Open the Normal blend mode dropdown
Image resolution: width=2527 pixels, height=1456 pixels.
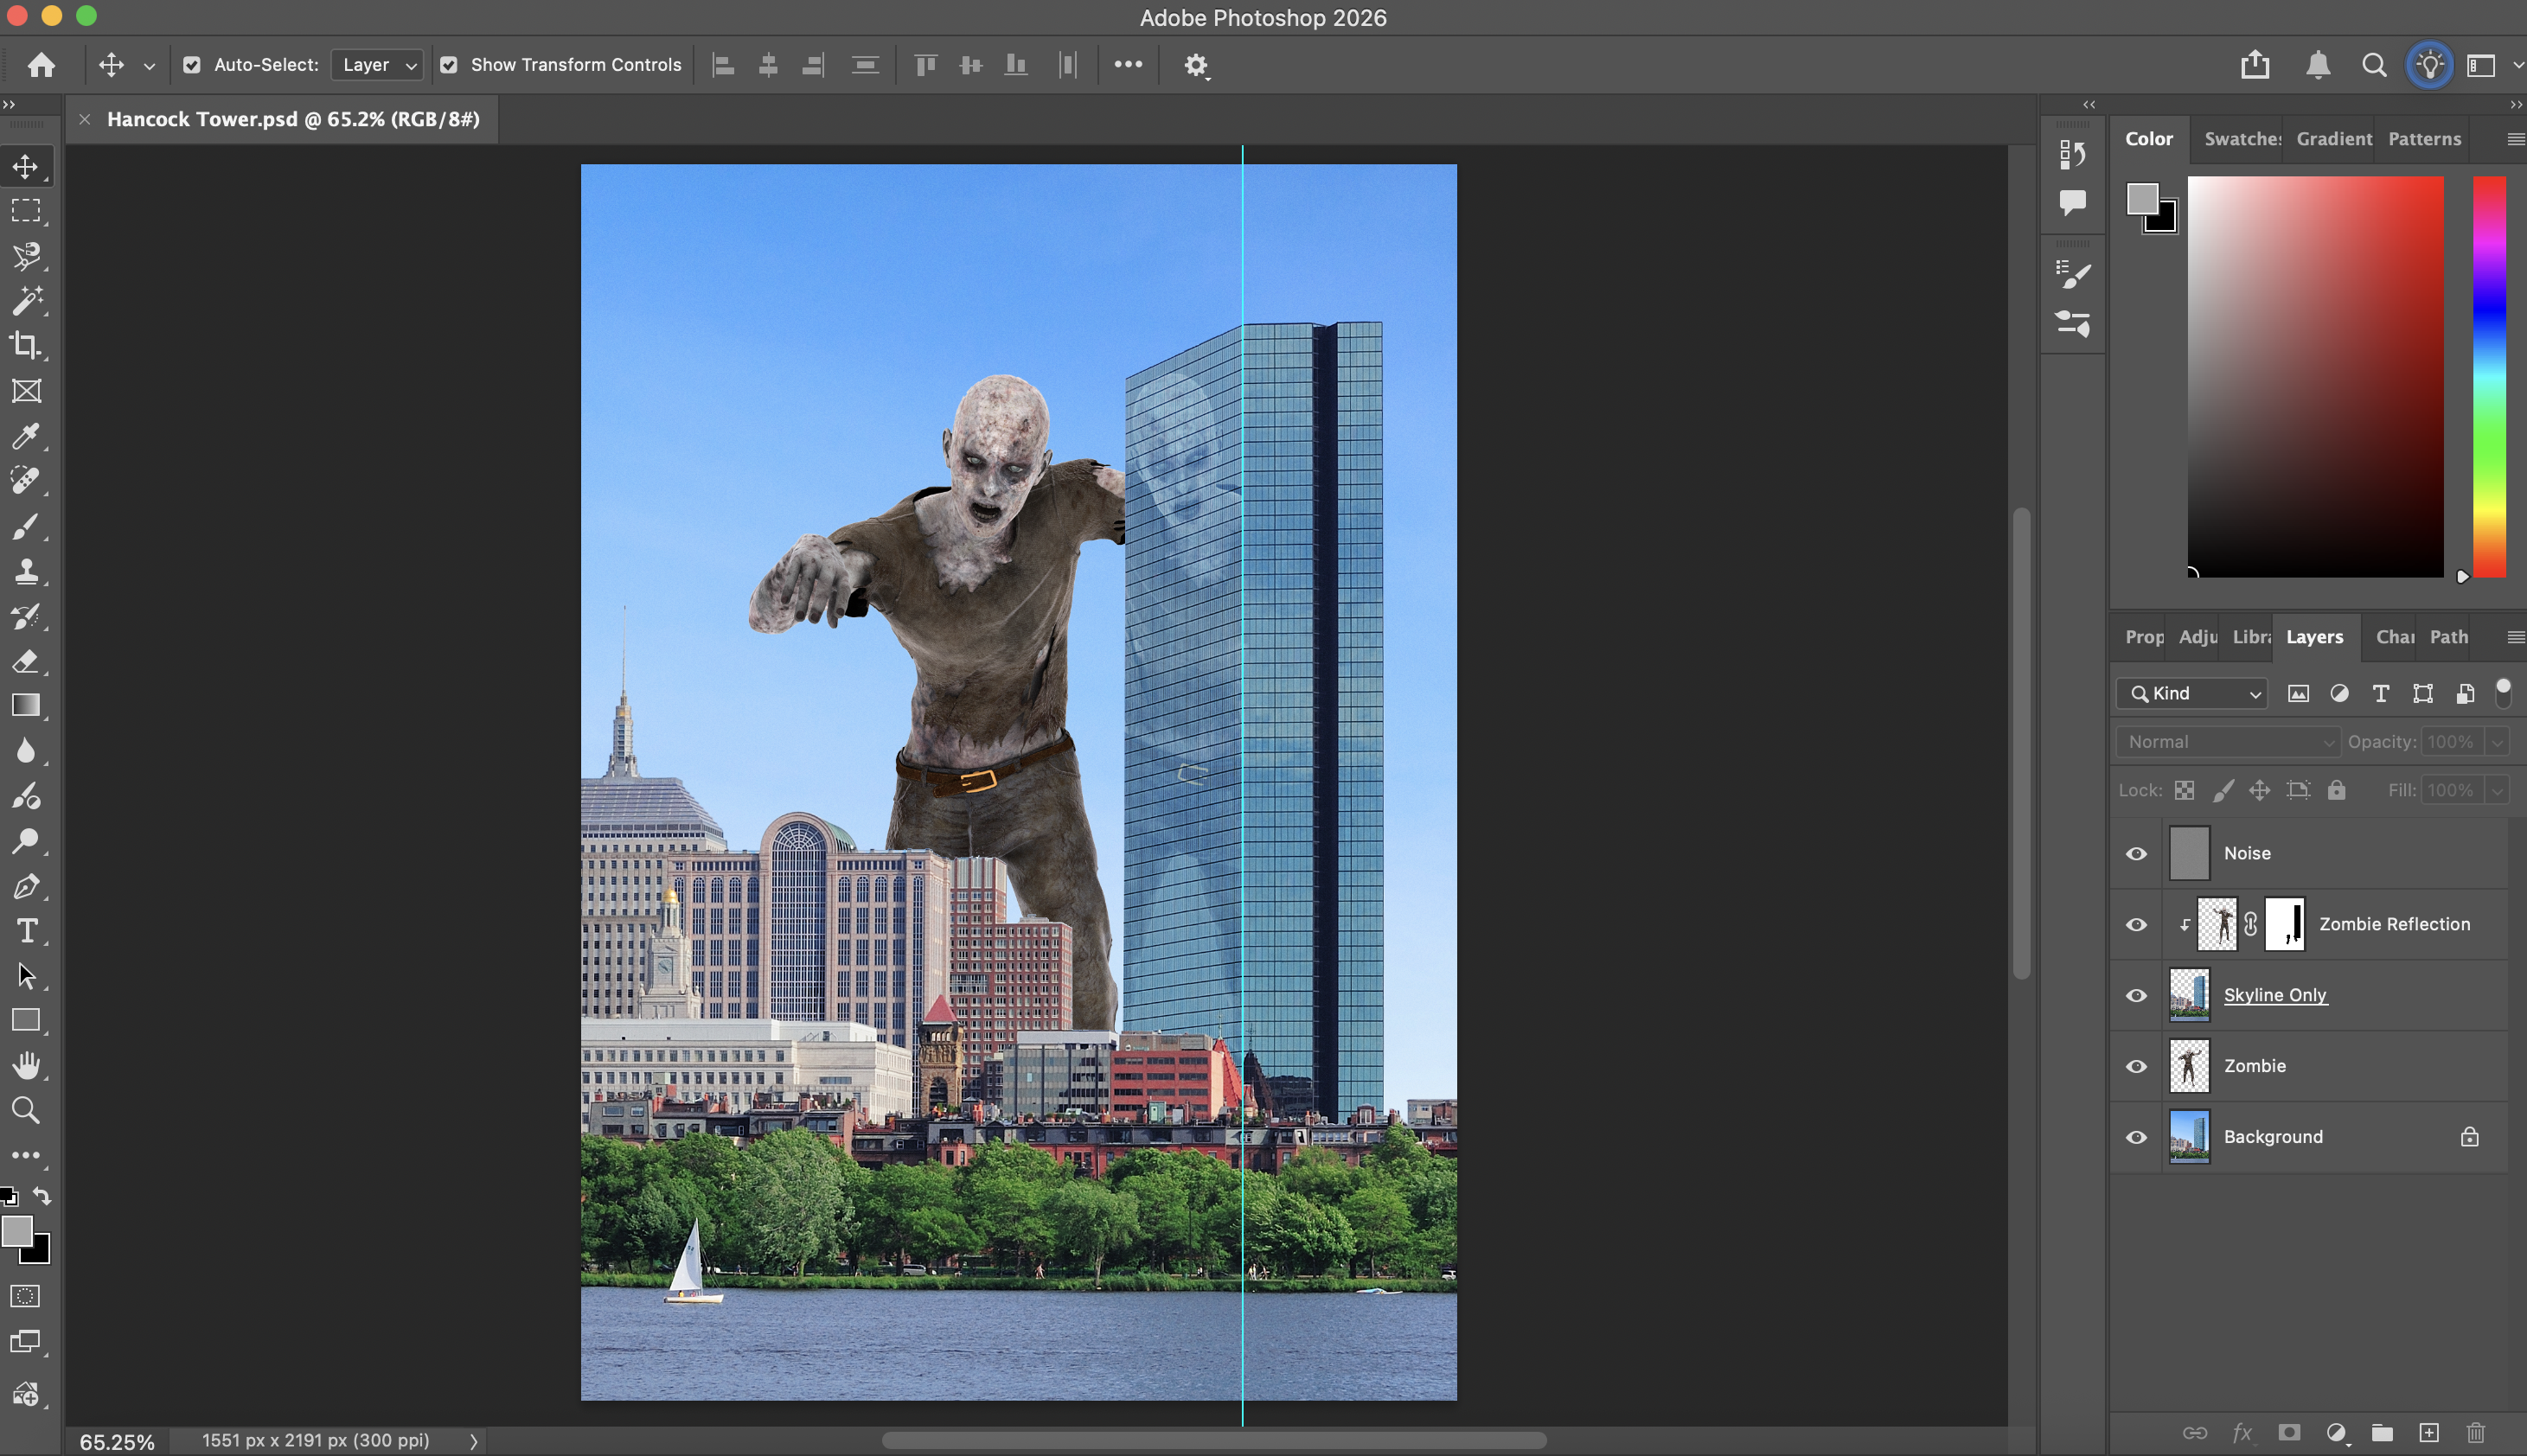pyautogui.click(x=2228, y=742)
